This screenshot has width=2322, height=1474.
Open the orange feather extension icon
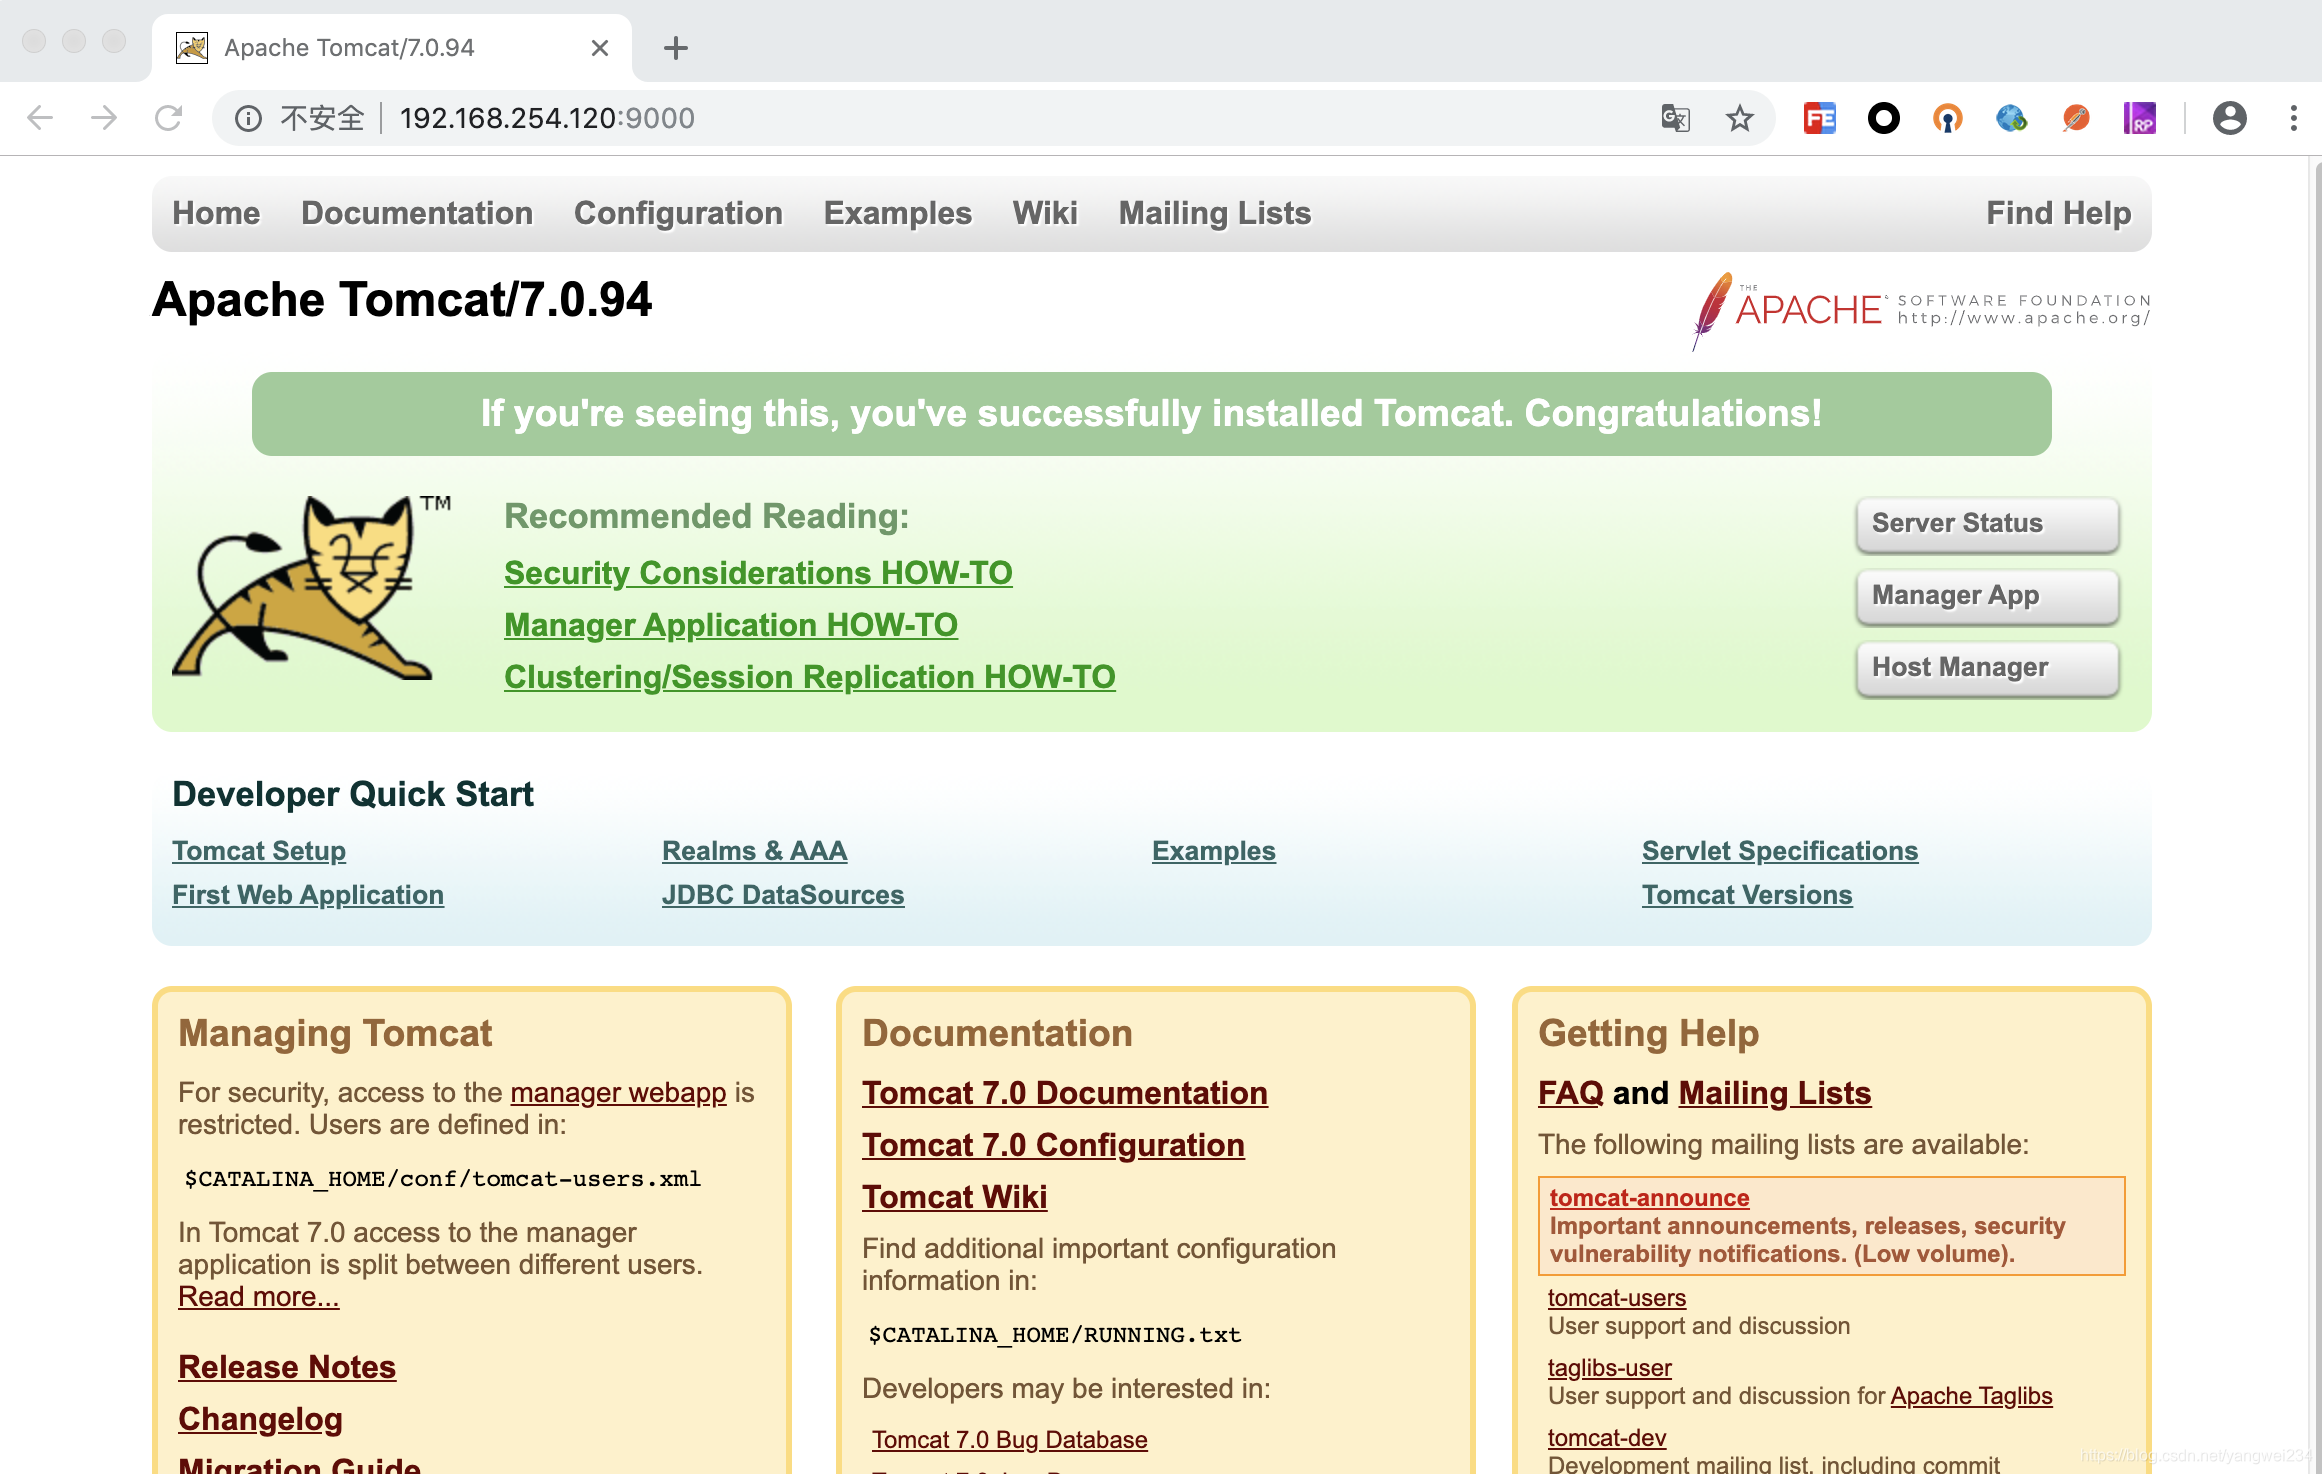2076,118
